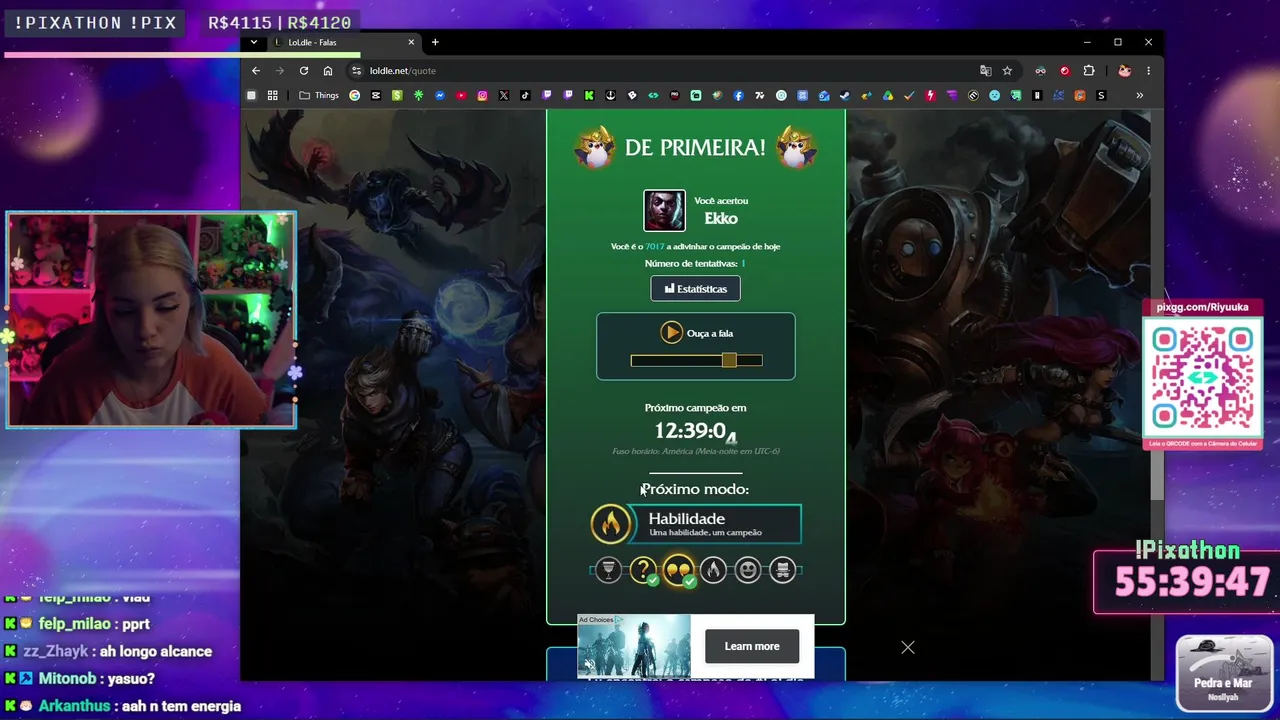This screenshot has height=720, width=1280.
Task: Unmute the ad video
Action: click(x=588, y=665)
